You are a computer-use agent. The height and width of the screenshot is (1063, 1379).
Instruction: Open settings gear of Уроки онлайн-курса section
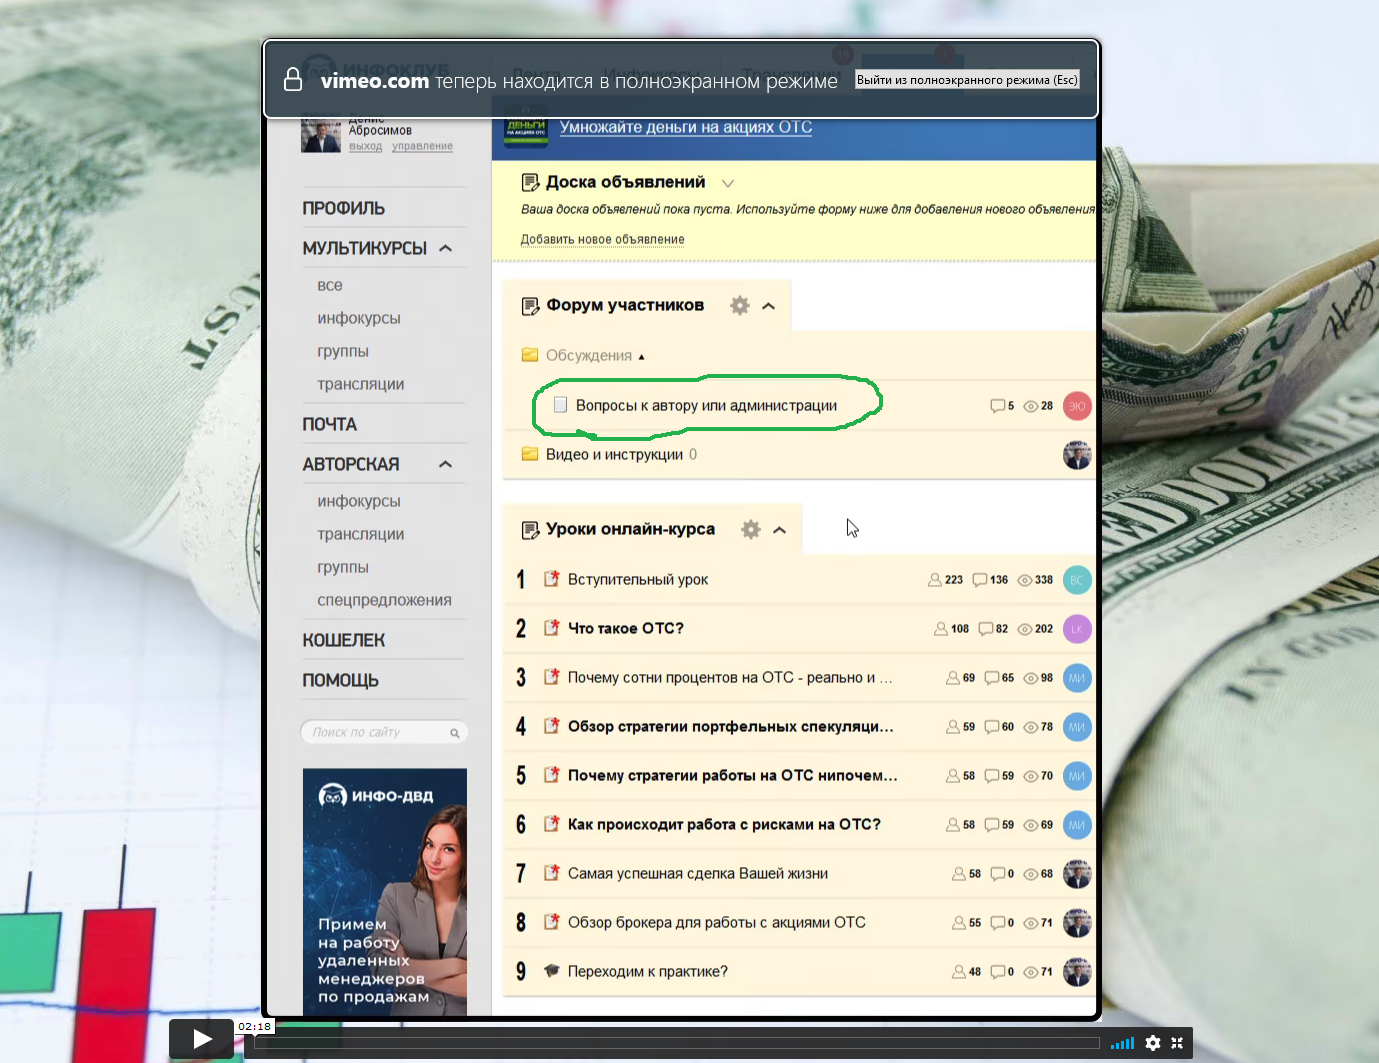[x=751, y=530]
